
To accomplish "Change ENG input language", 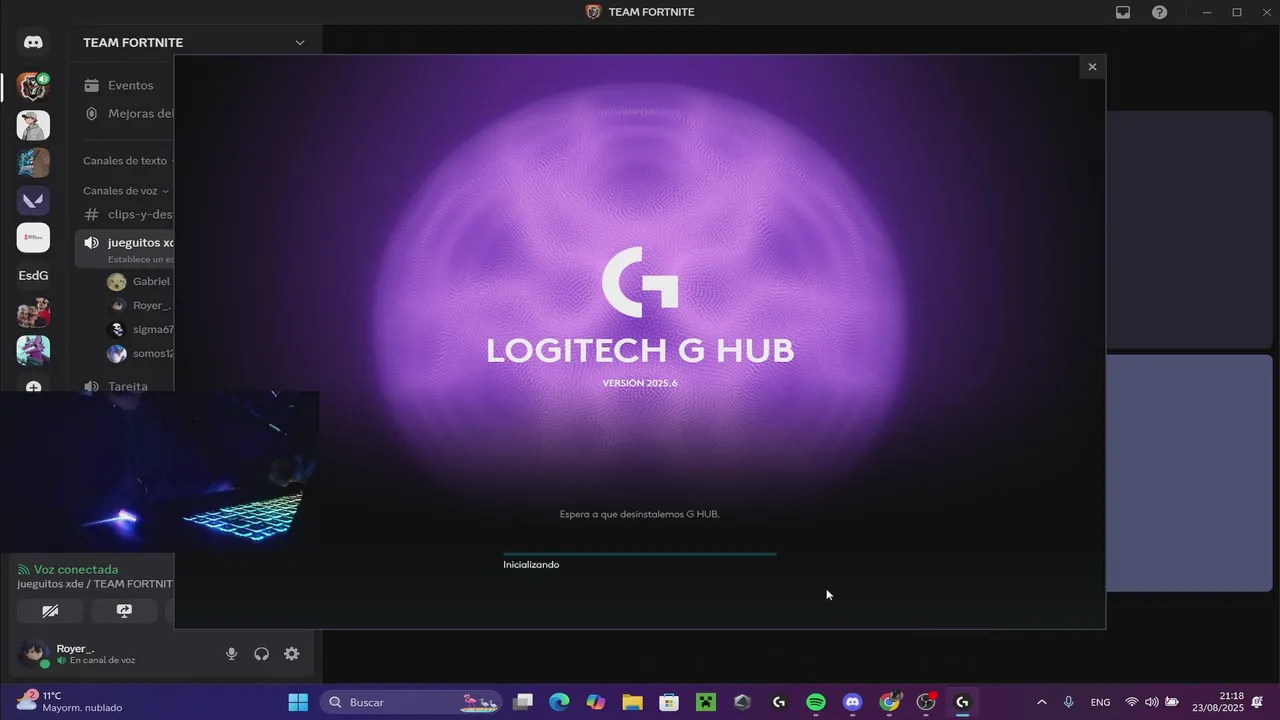I will (1100, 702).
